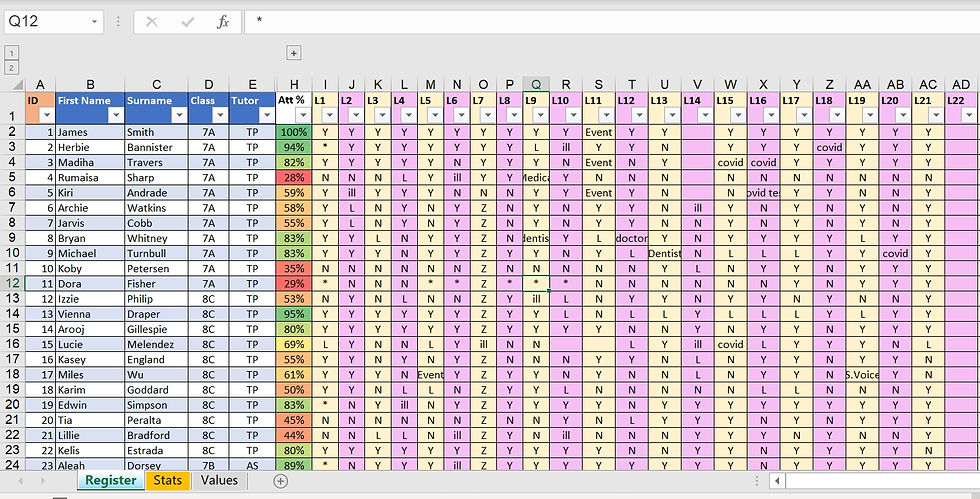Click the outline level 1 button
The height and width of the screenshot is (499, 980).
(x=12, y=53)
